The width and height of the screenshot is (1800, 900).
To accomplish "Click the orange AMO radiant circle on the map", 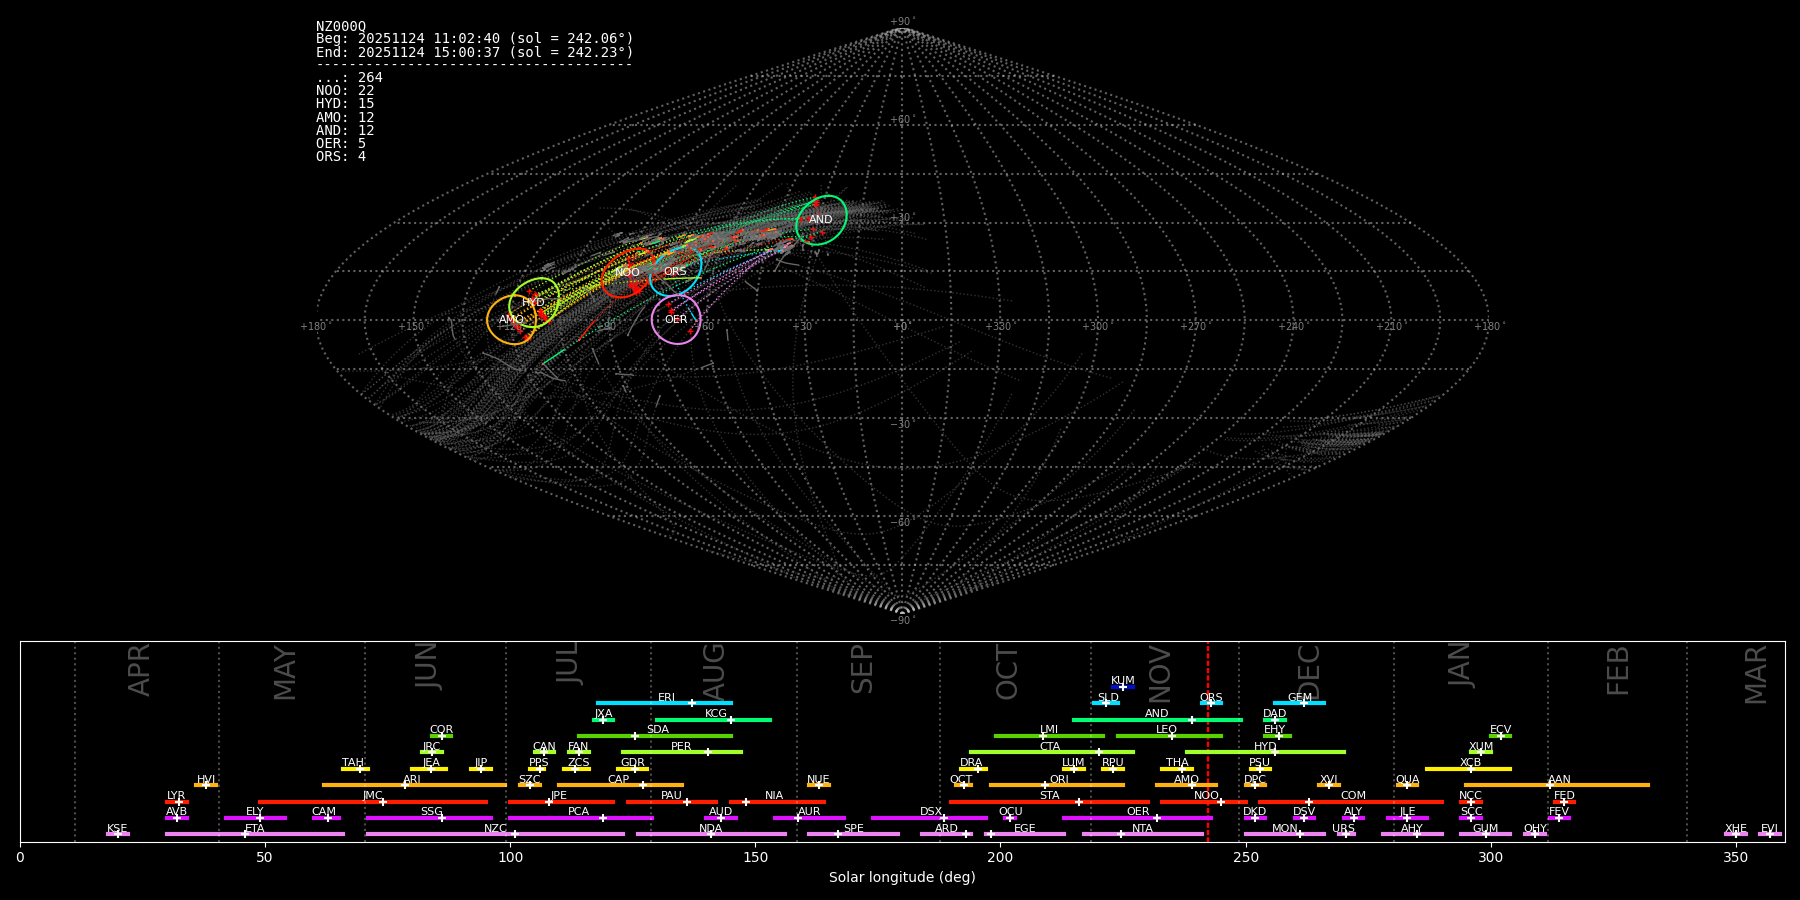I will pos(512,320).
